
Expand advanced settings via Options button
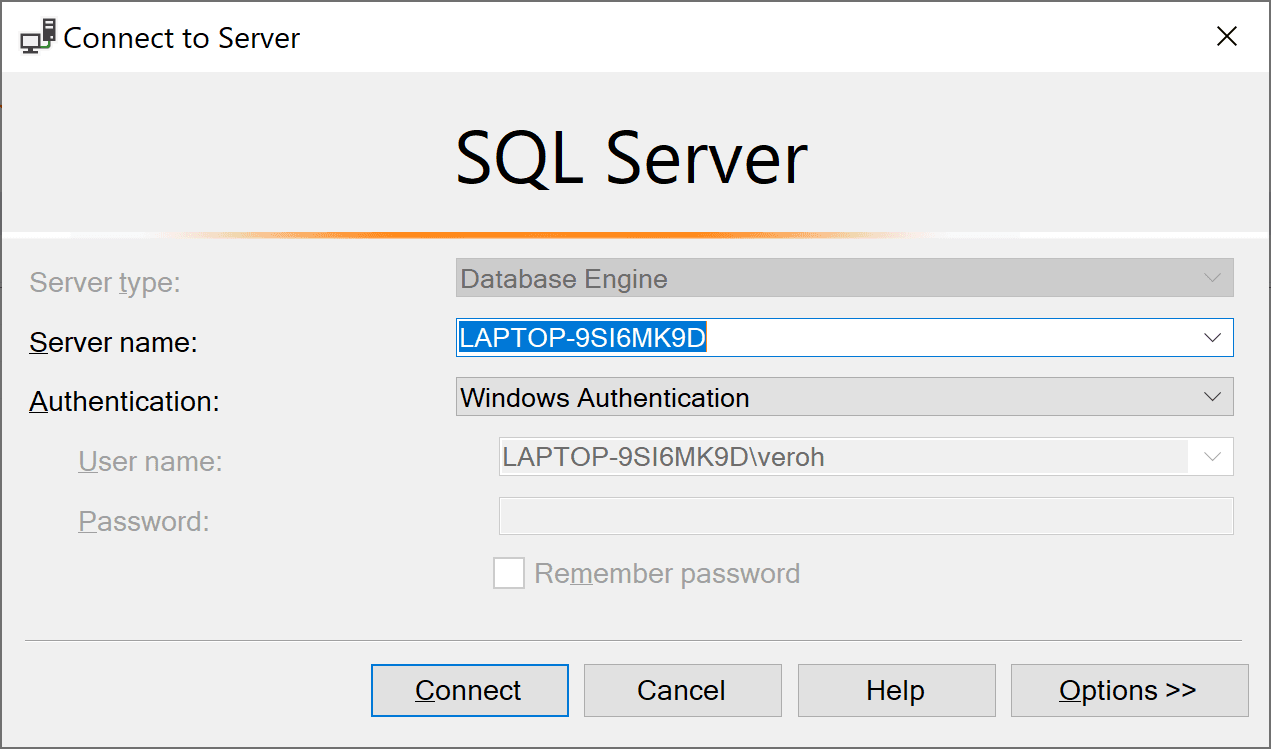[x=1128, y=690]
